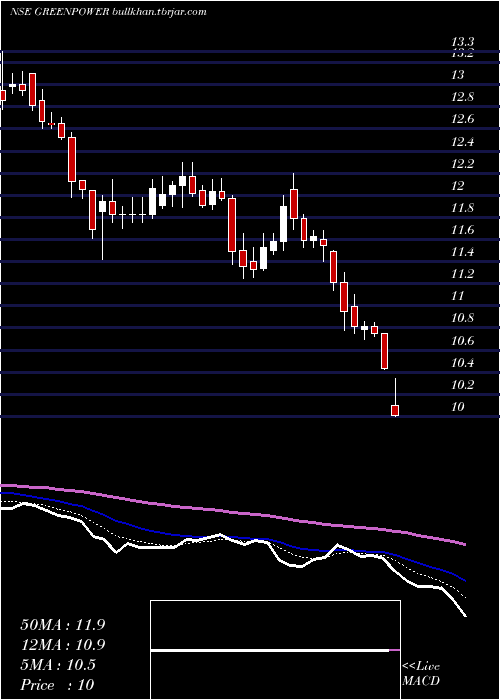This screenshot has height=700, width=500.
Task: Click the 12MA : 10.9 label
Action: tap(62, 645)
